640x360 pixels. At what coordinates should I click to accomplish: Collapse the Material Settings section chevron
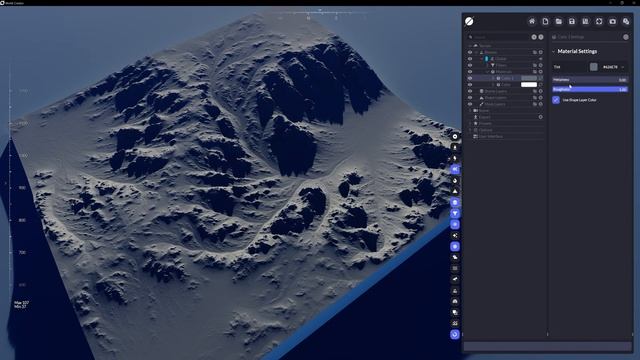[553, 51]
